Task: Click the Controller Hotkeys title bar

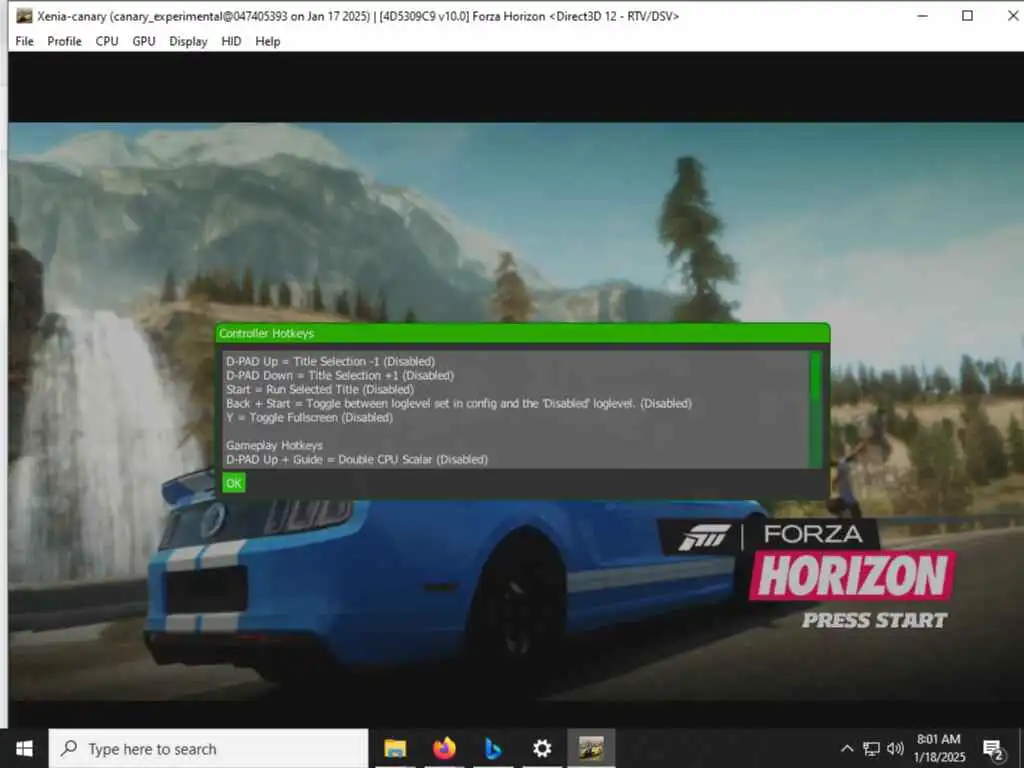Action: point(522,333)
